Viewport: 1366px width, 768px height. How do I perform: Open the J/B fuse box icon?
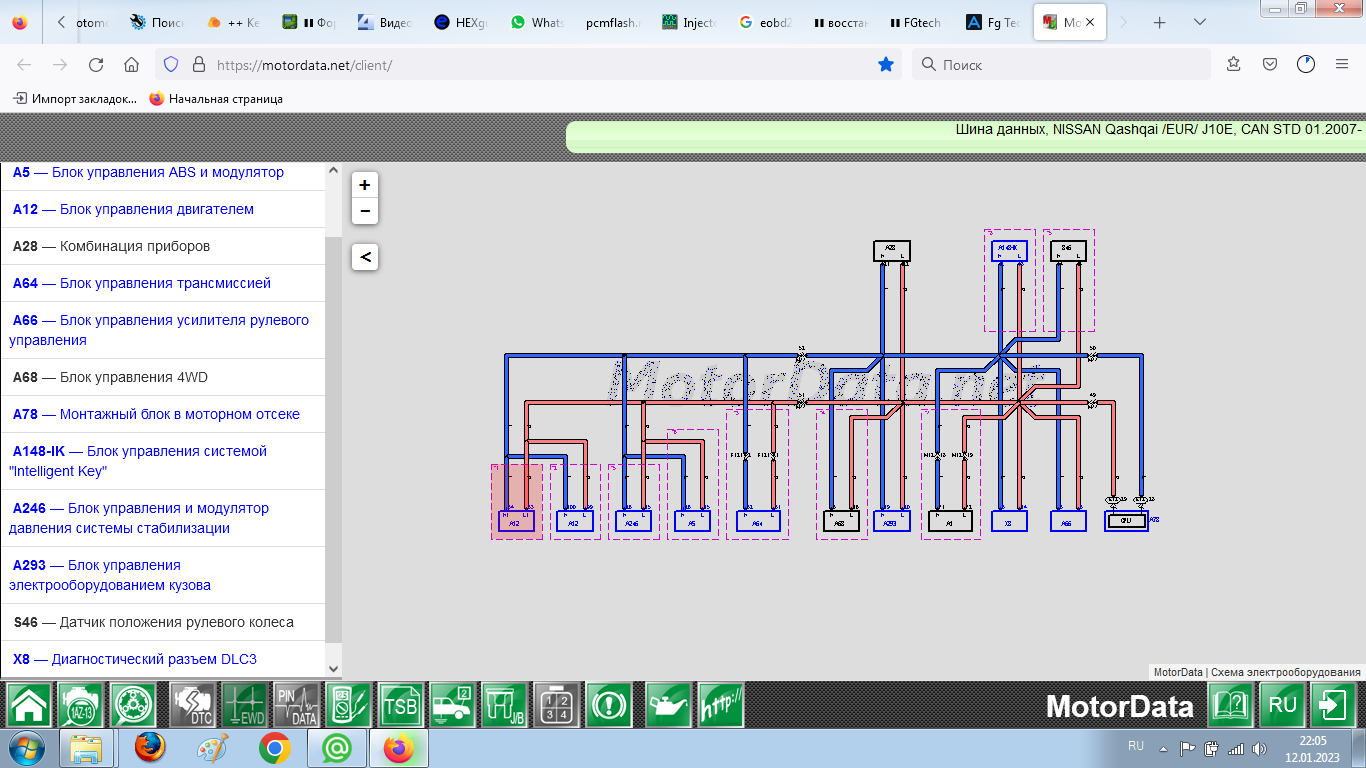[505, 705]
